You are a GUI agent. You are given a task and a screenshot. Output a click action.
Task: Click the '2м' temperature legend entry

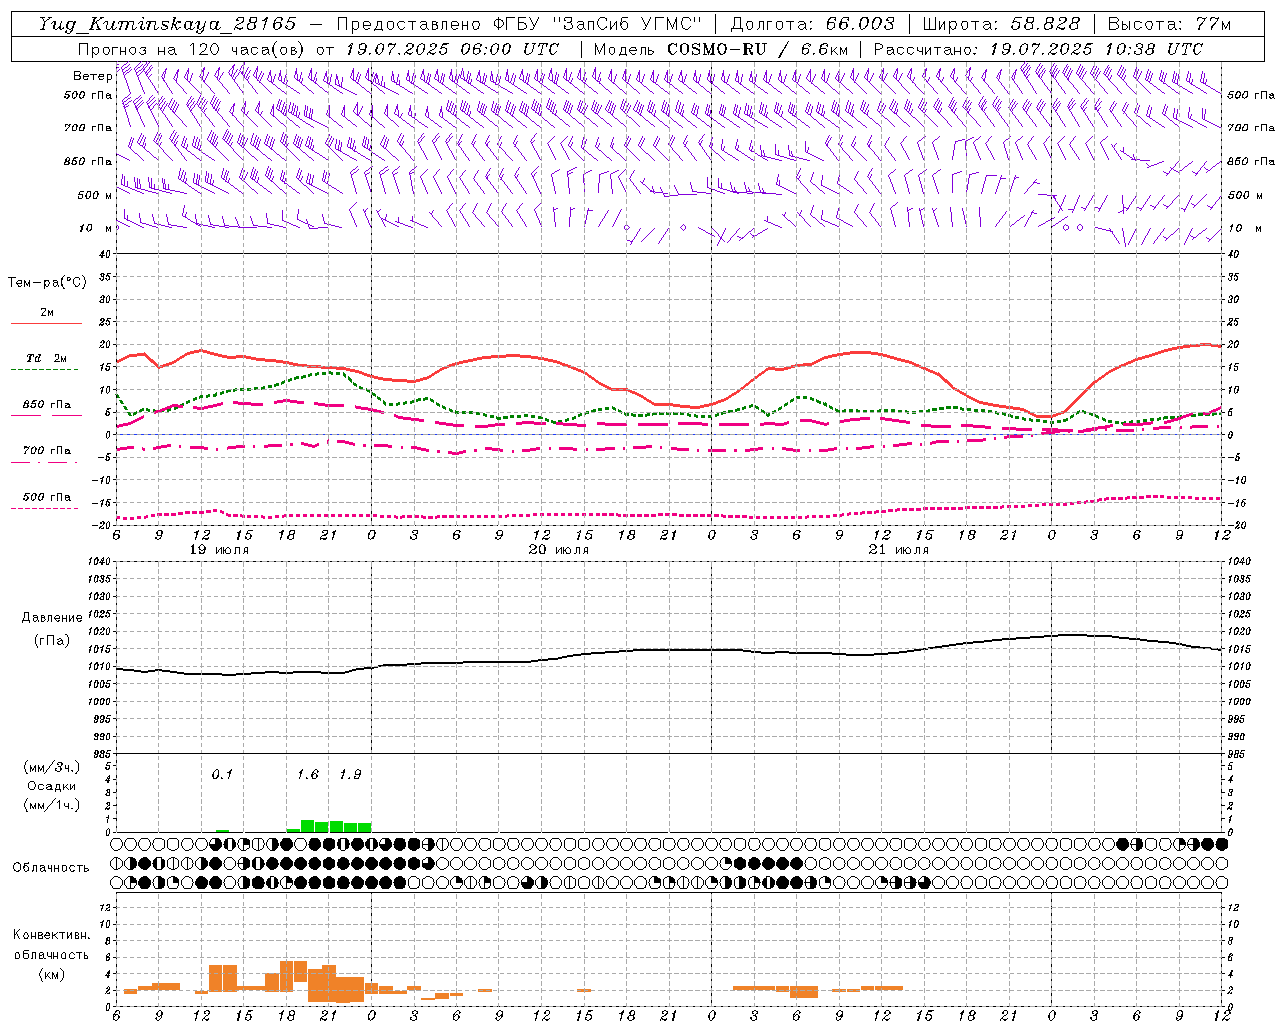coord(47,312)
